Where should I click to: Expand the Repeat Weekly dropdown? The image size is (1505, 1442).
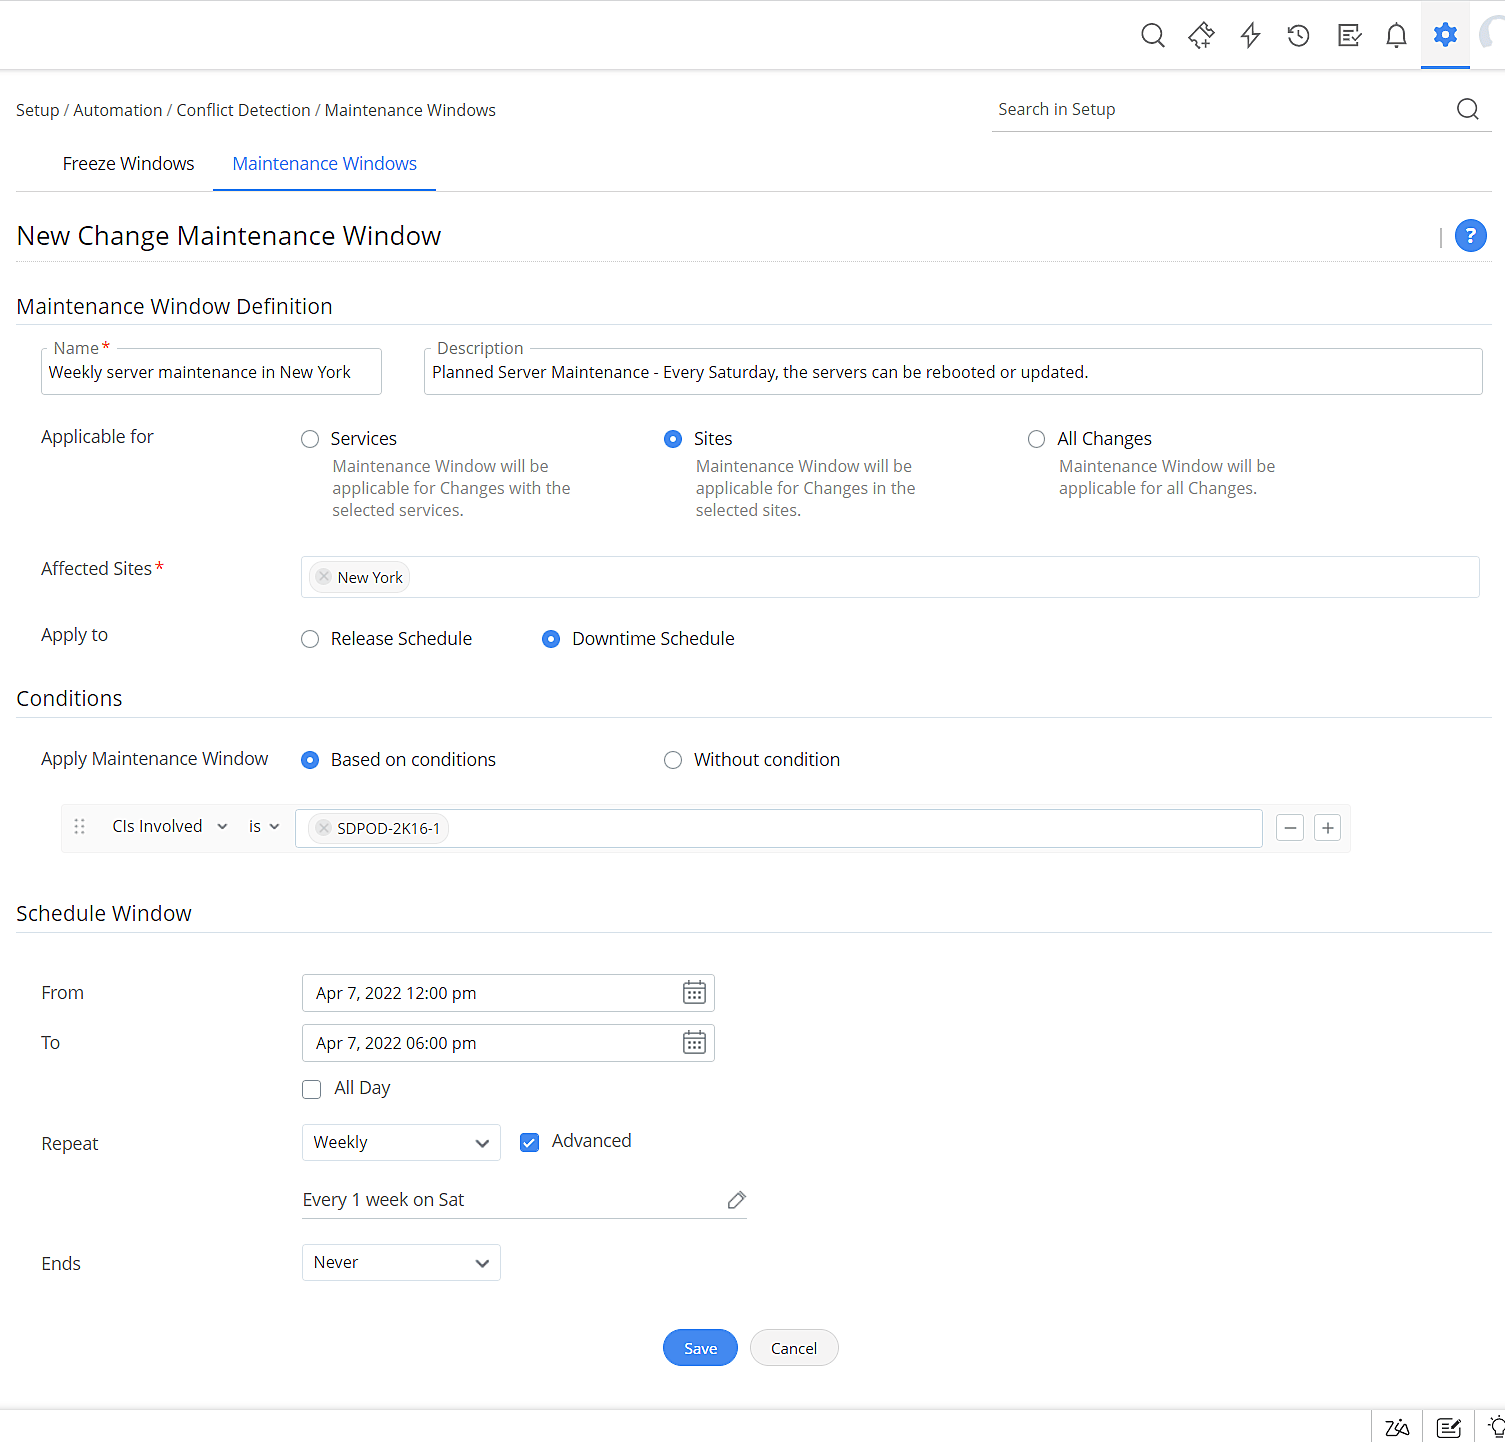[x=401, y=1143]
